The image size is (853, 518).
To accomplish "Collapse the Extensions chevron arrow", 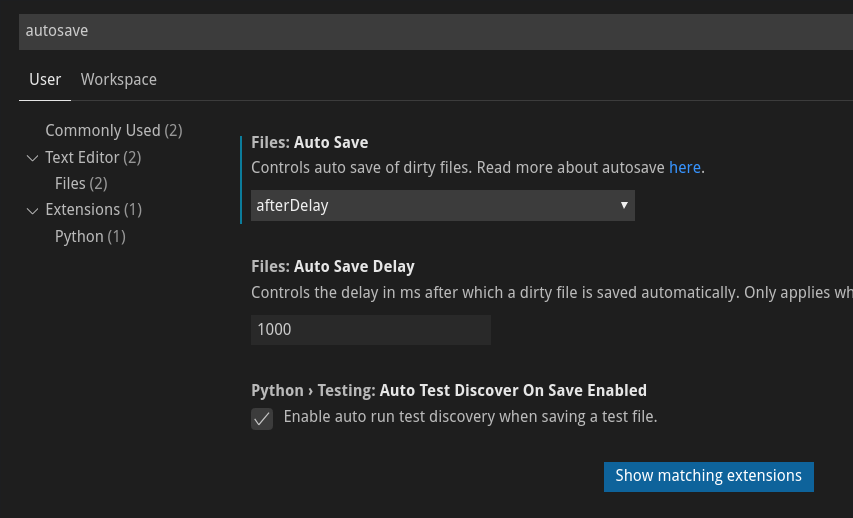I will 33,211.
